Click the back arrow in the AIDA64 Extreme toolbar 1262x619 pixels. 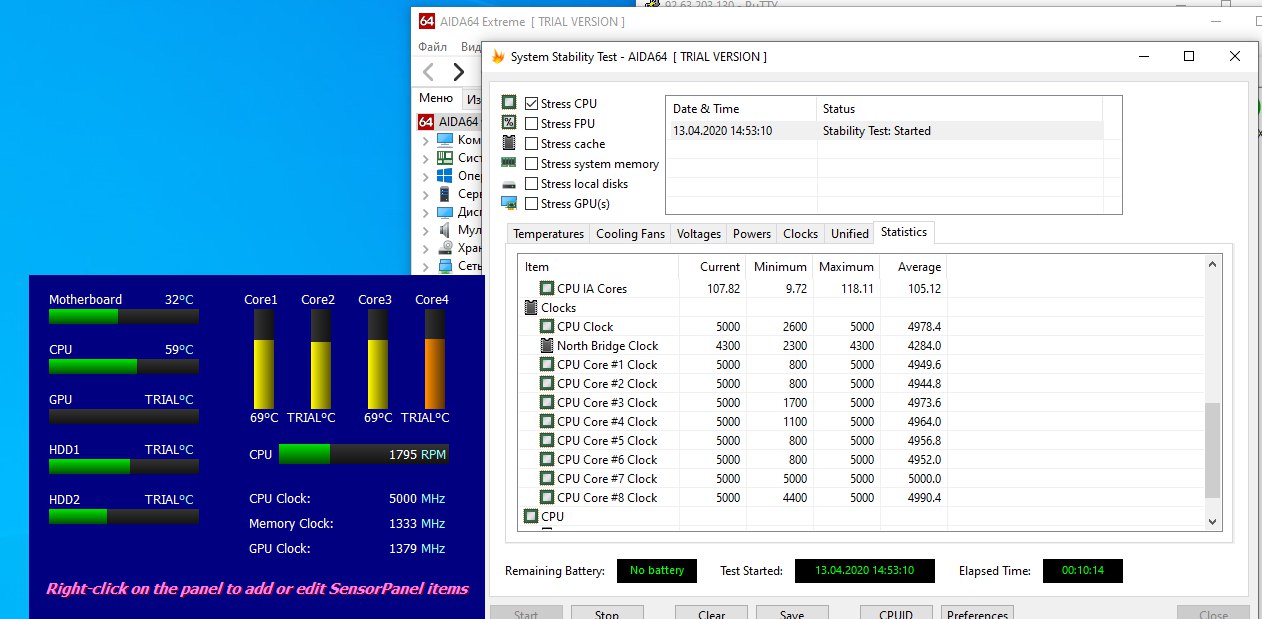(428, 71)
